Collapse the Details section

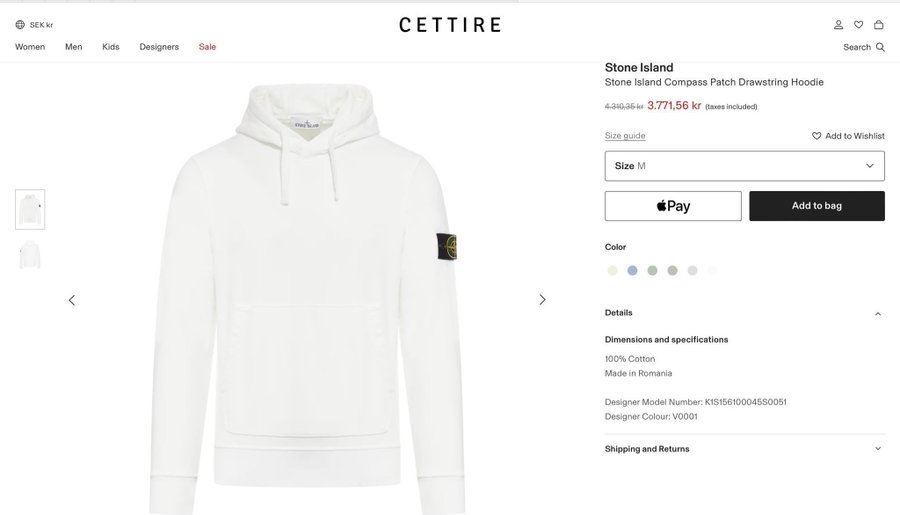click(878, 313)
